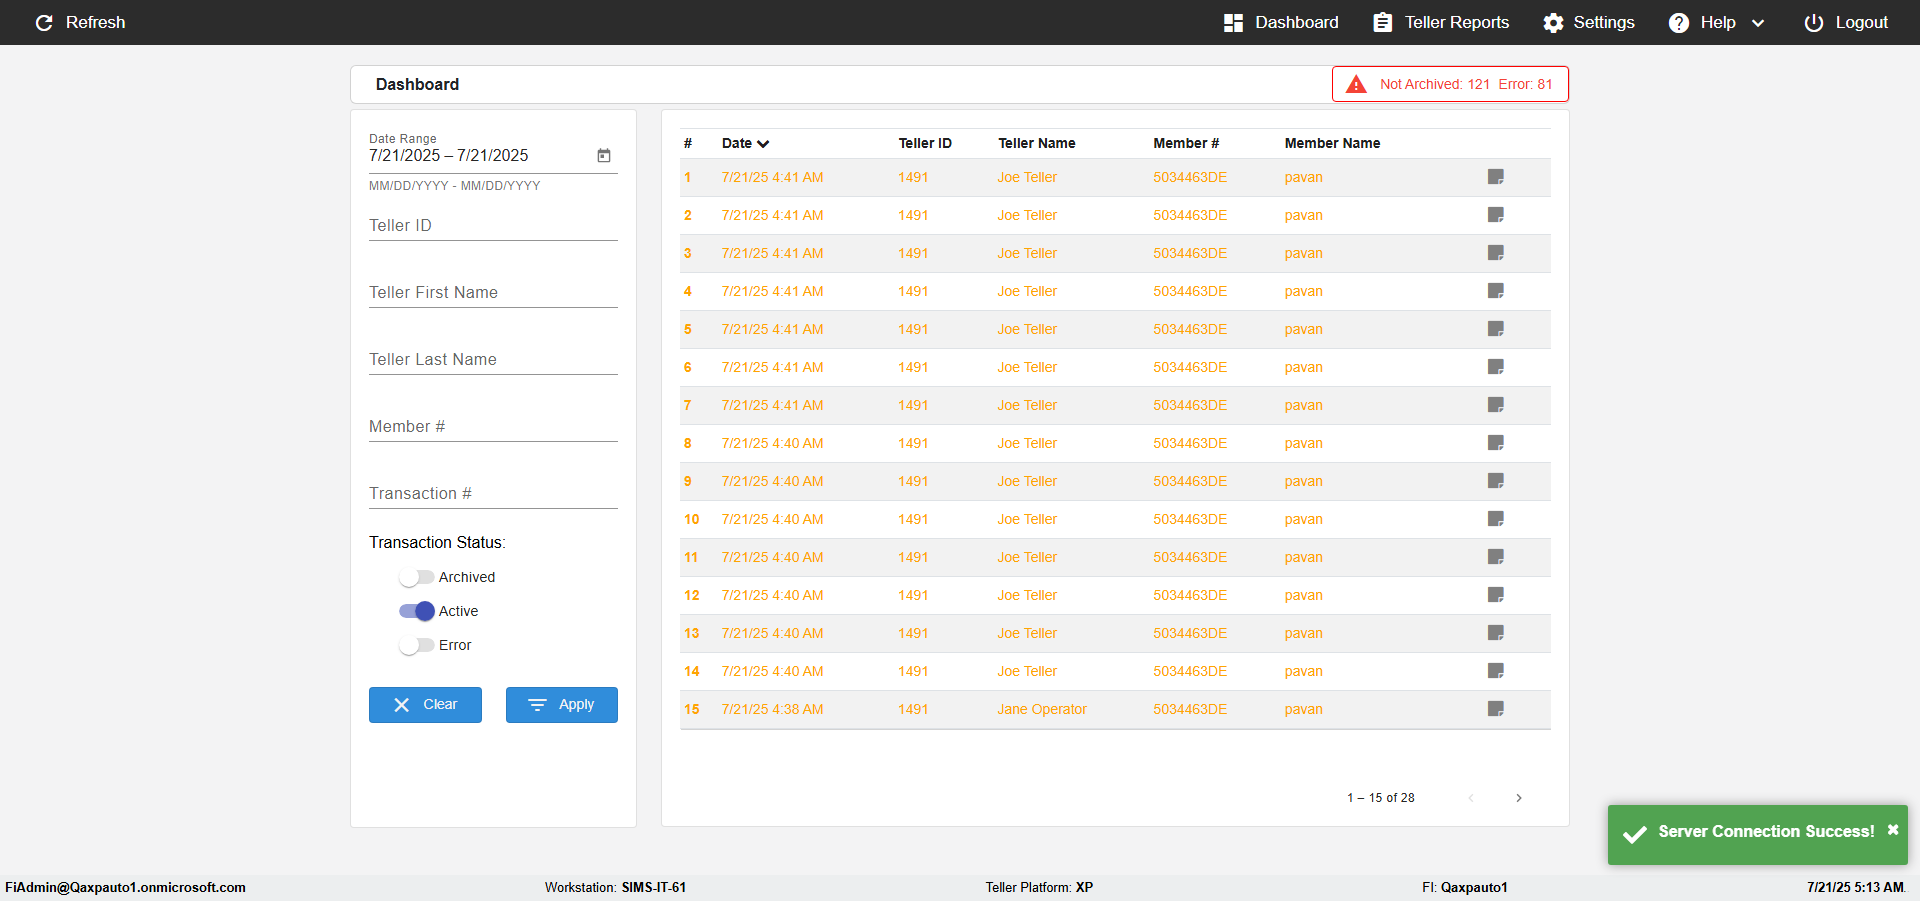1920x901 pixels.
Task: Open the date range calendar picker icon
Action: click(x=604, y=155)
